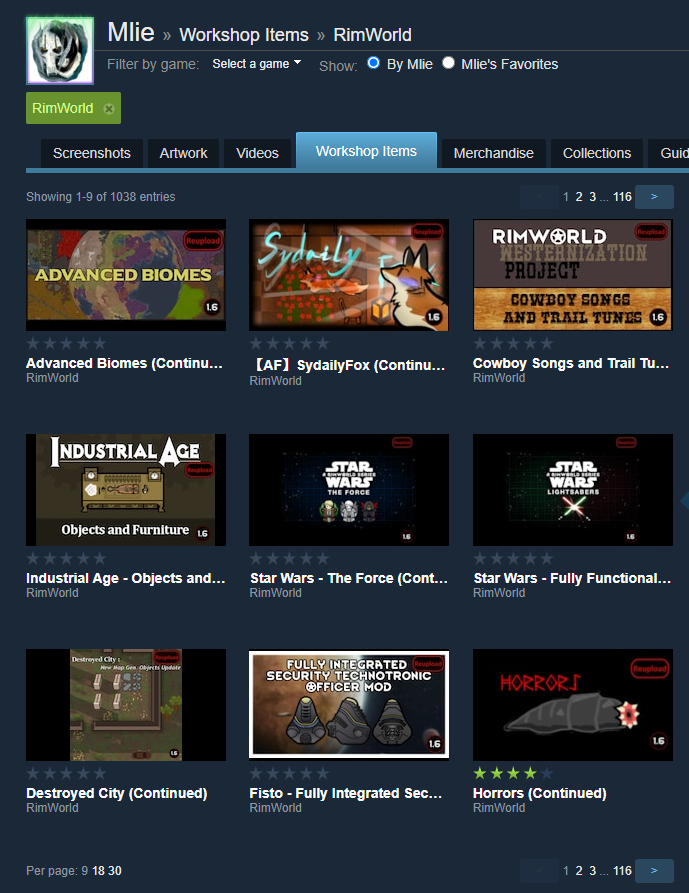
Task: Click Industrial Age - Objects title link
Action: (126, 578)
